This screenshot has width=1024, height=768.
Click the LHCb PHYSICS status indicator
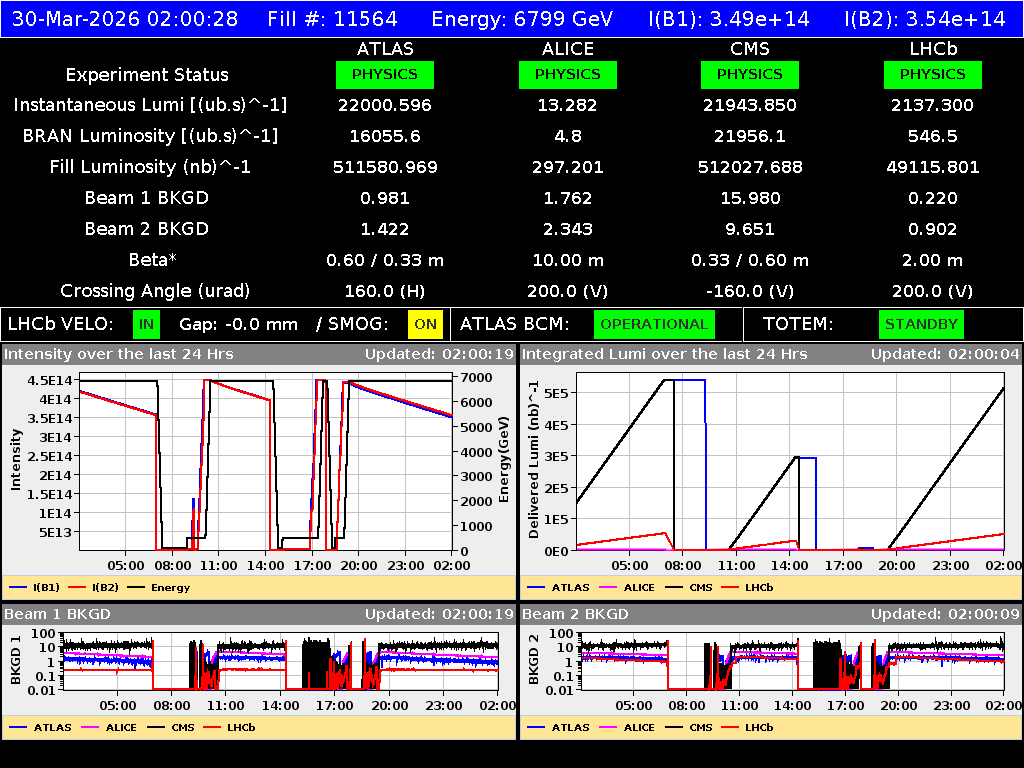point(932,74)
